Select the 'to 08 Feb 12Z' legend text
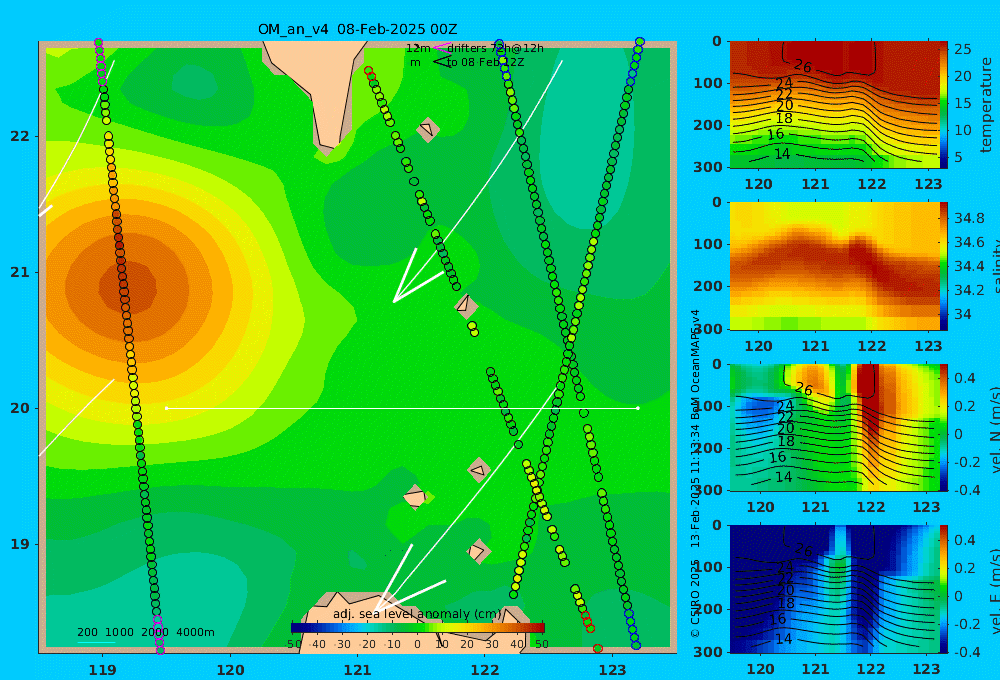Screen dimensions: 1000x680 [x=485, y=63]
